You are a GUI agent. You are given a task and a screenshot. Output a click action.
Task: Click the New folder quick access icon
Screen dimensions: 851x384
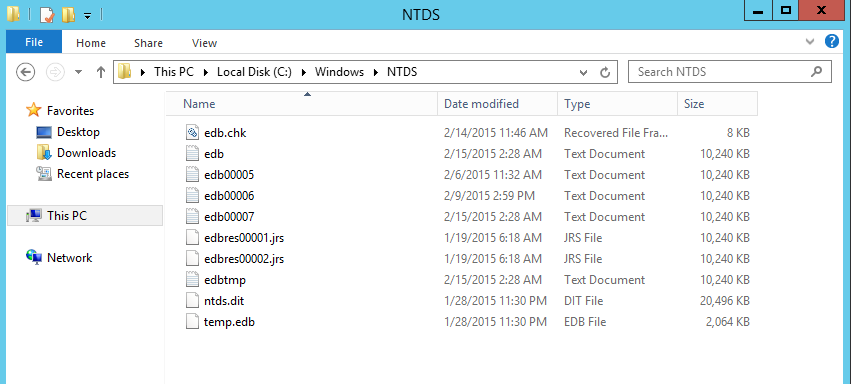[68, 15]
